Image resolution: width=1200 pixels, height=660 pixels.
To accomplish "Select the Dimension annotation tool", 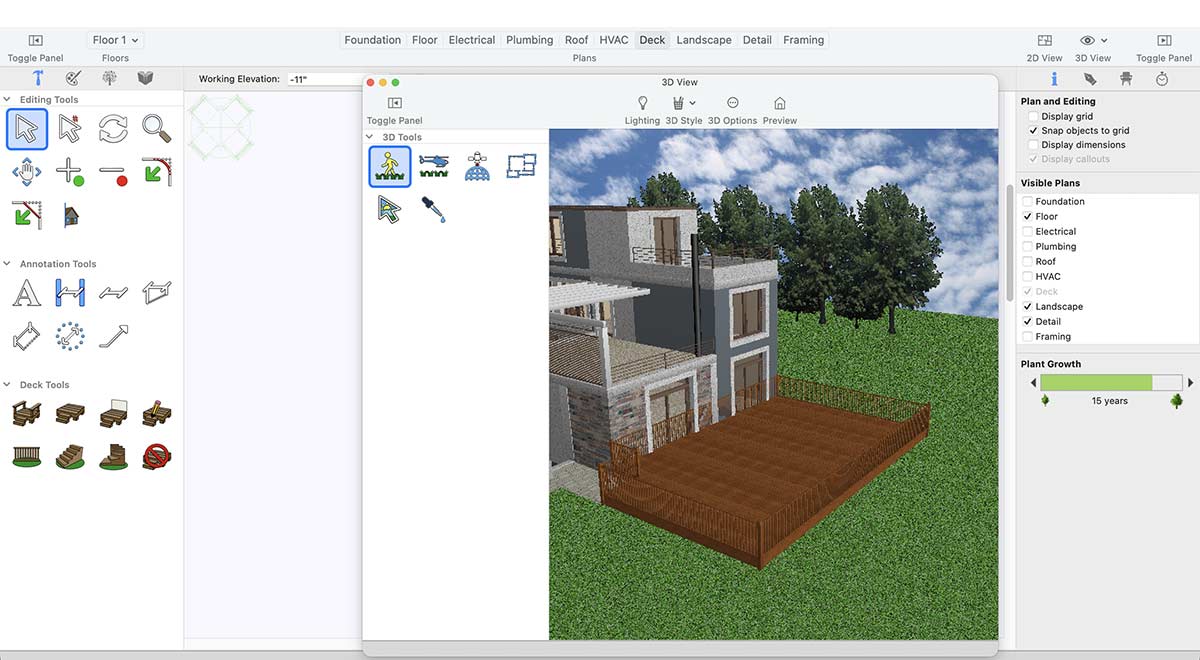I will click(x=69, y=293).
